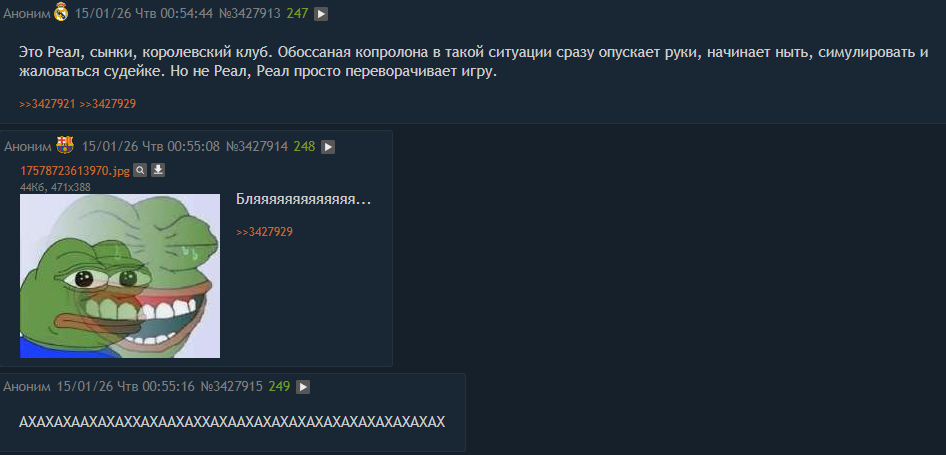The image size is (946, 455).
Task: Follow reply link >>3427921
Action: [x=47, y=104]
